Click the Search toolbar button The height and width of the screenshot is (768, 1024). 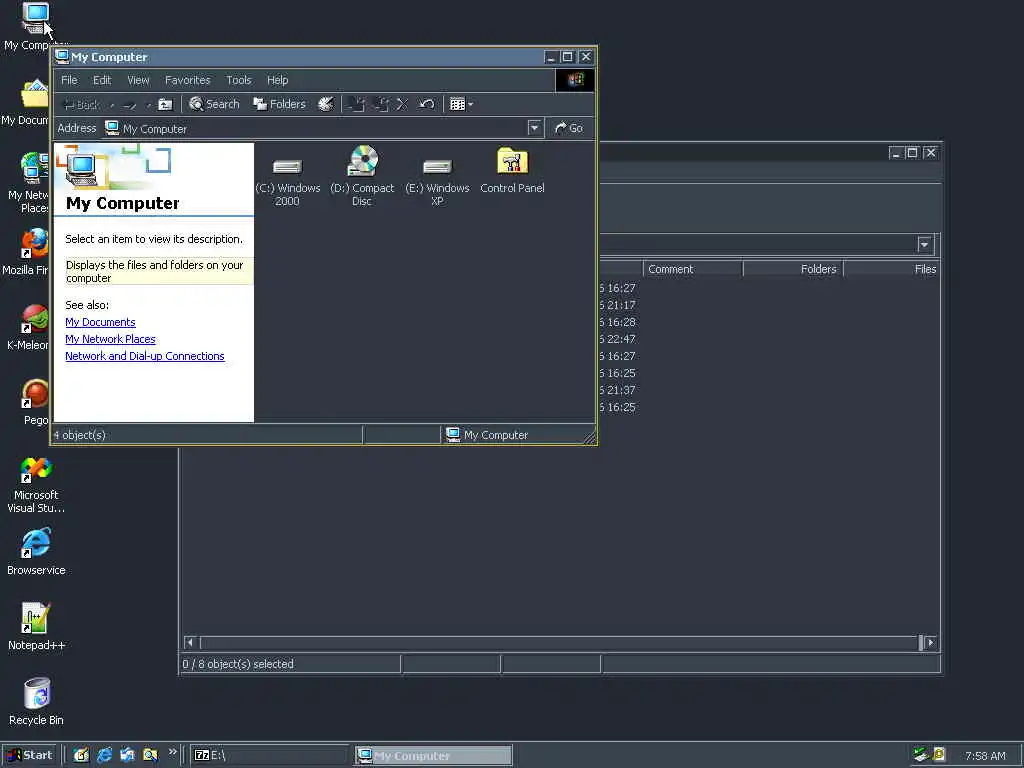[214, 104]
